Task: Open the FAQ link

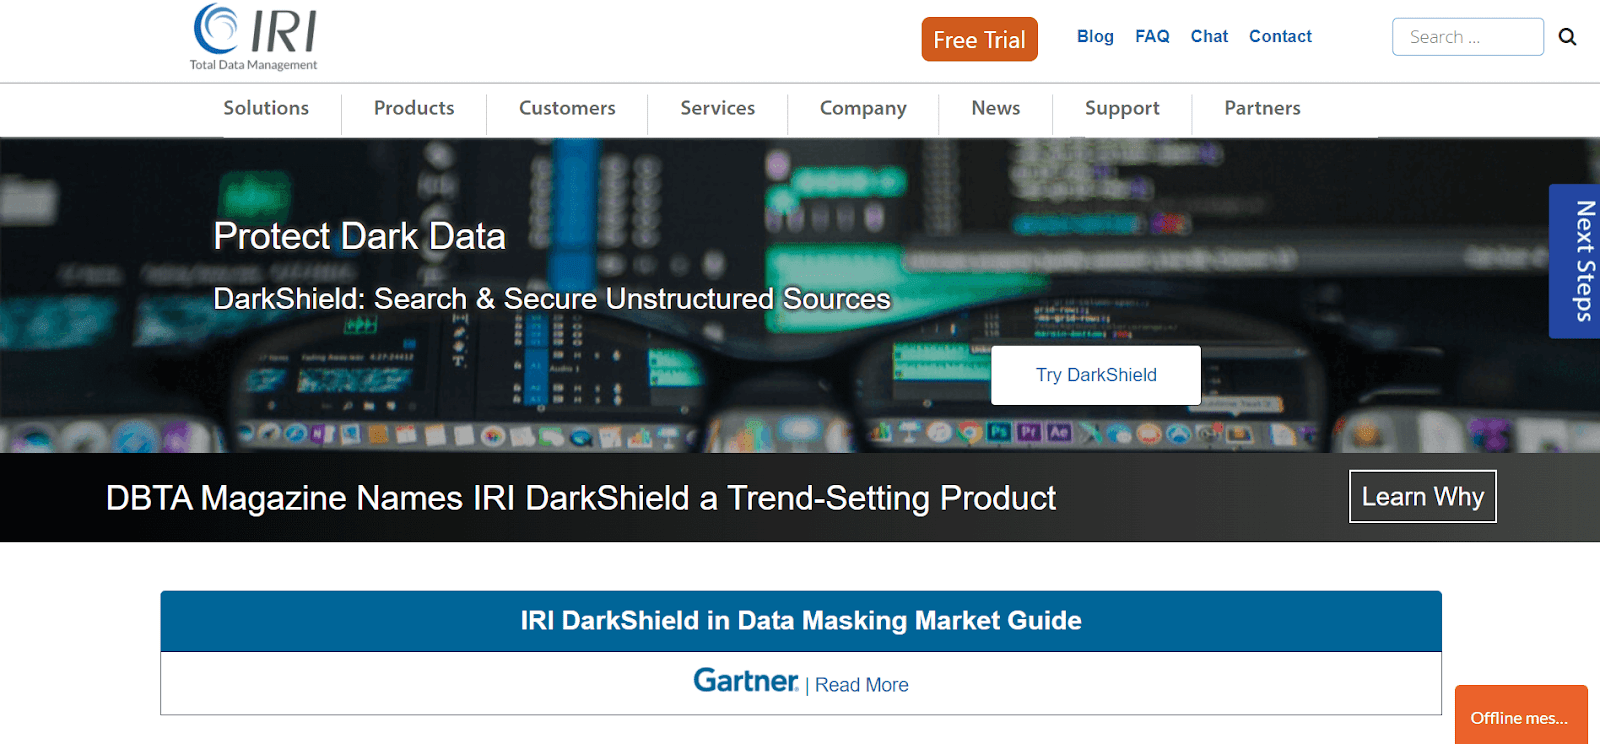Action: [1152, 36]
